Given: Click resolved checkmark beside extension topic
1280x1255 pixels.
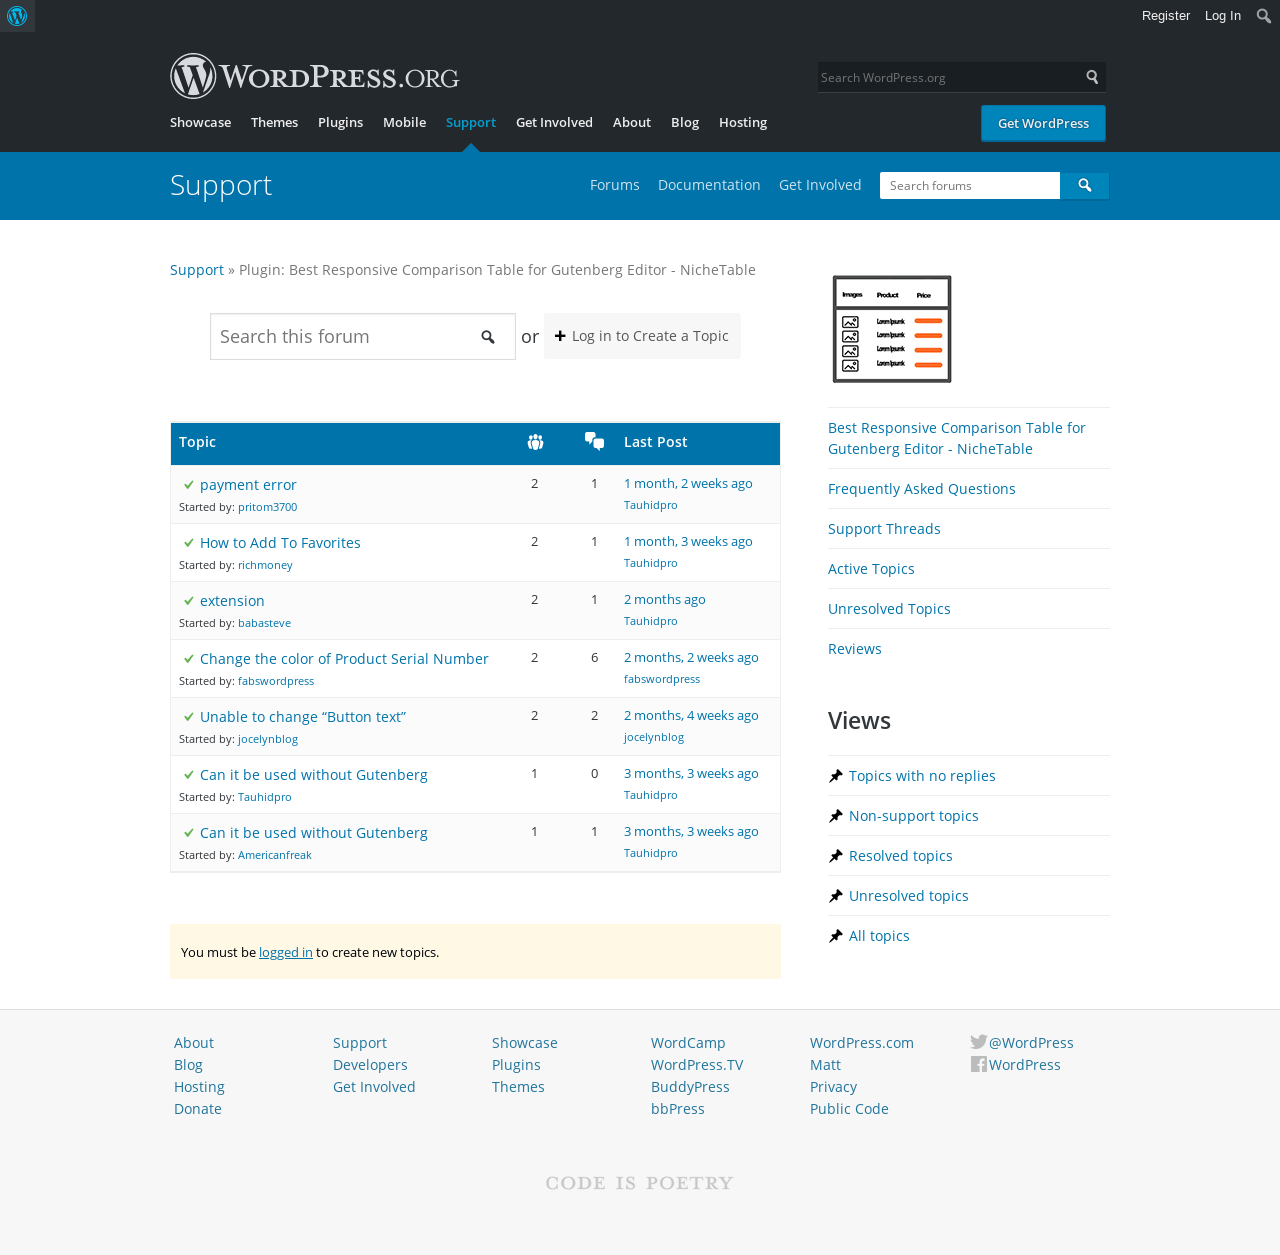Looking at the screenshot, I should tap(189, 601).
